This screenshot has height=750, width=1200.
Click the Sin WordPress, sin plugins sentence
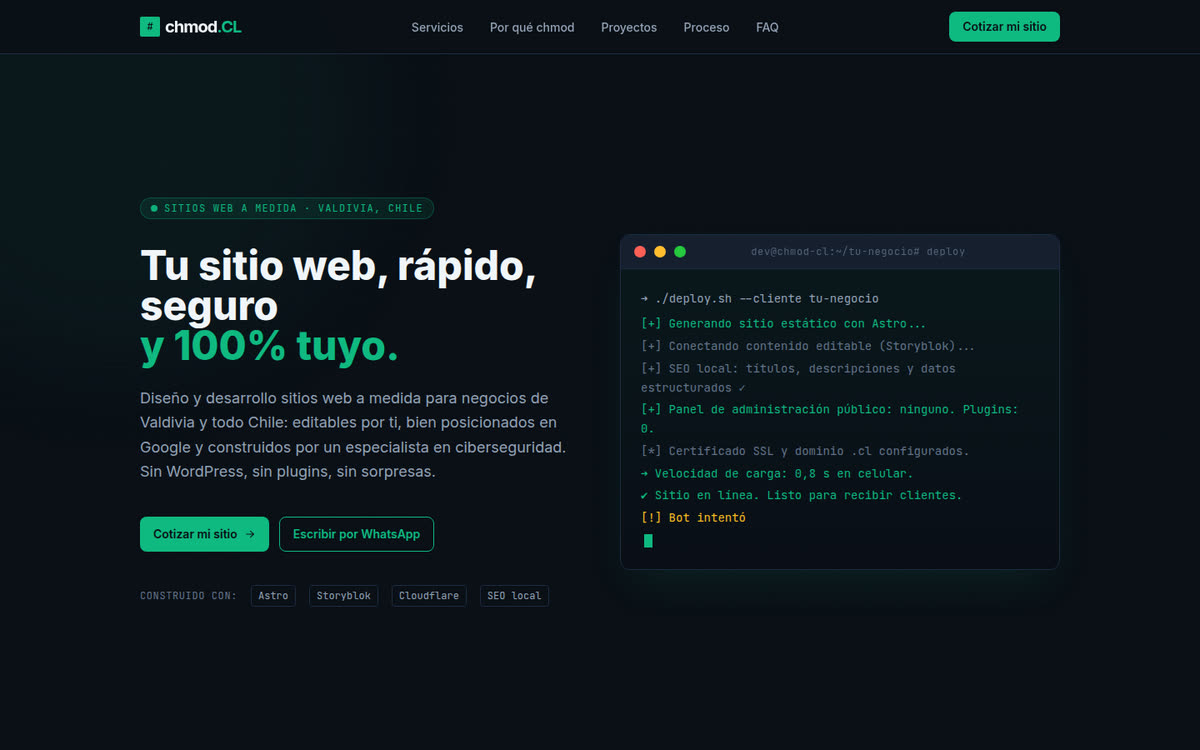click(288, 471)
